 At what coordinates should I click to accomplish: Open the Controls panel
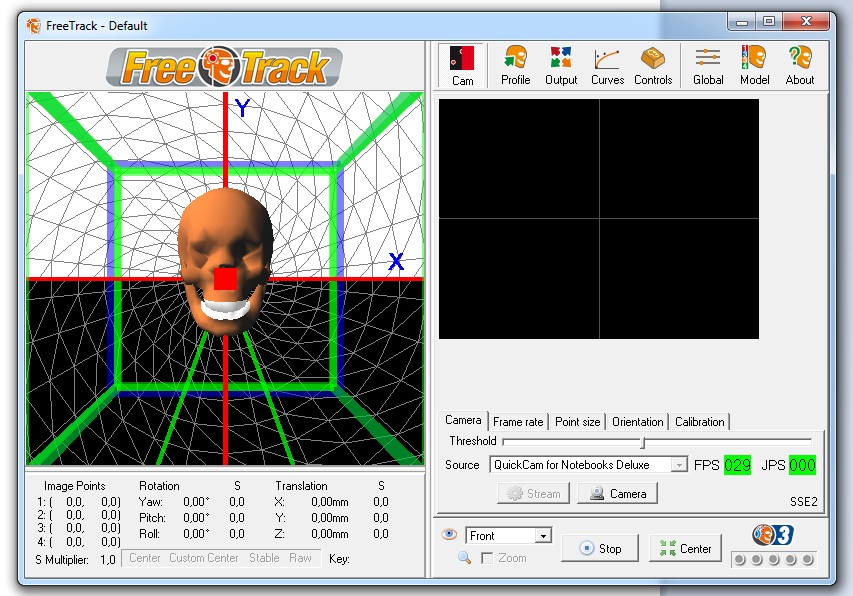[653, 66]
